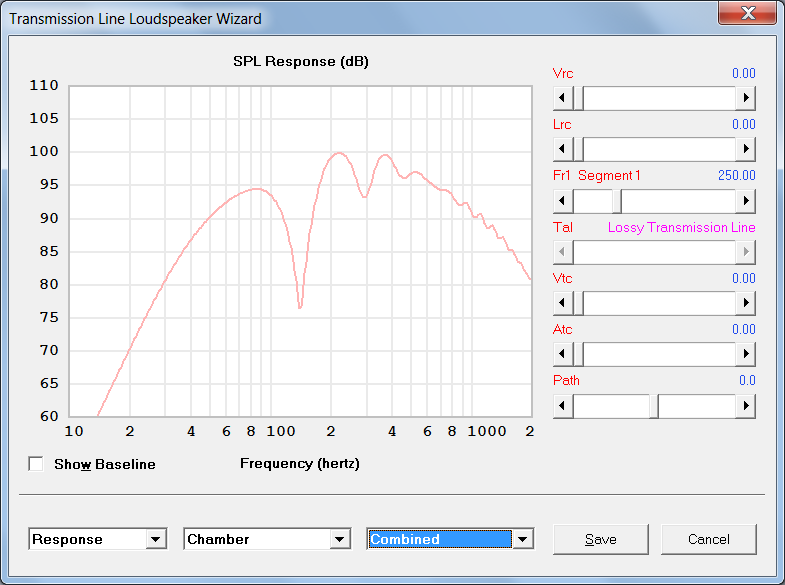Click the Cancel button
The width and height of the screenshot is (785, 585).
[x=708, y=539]
